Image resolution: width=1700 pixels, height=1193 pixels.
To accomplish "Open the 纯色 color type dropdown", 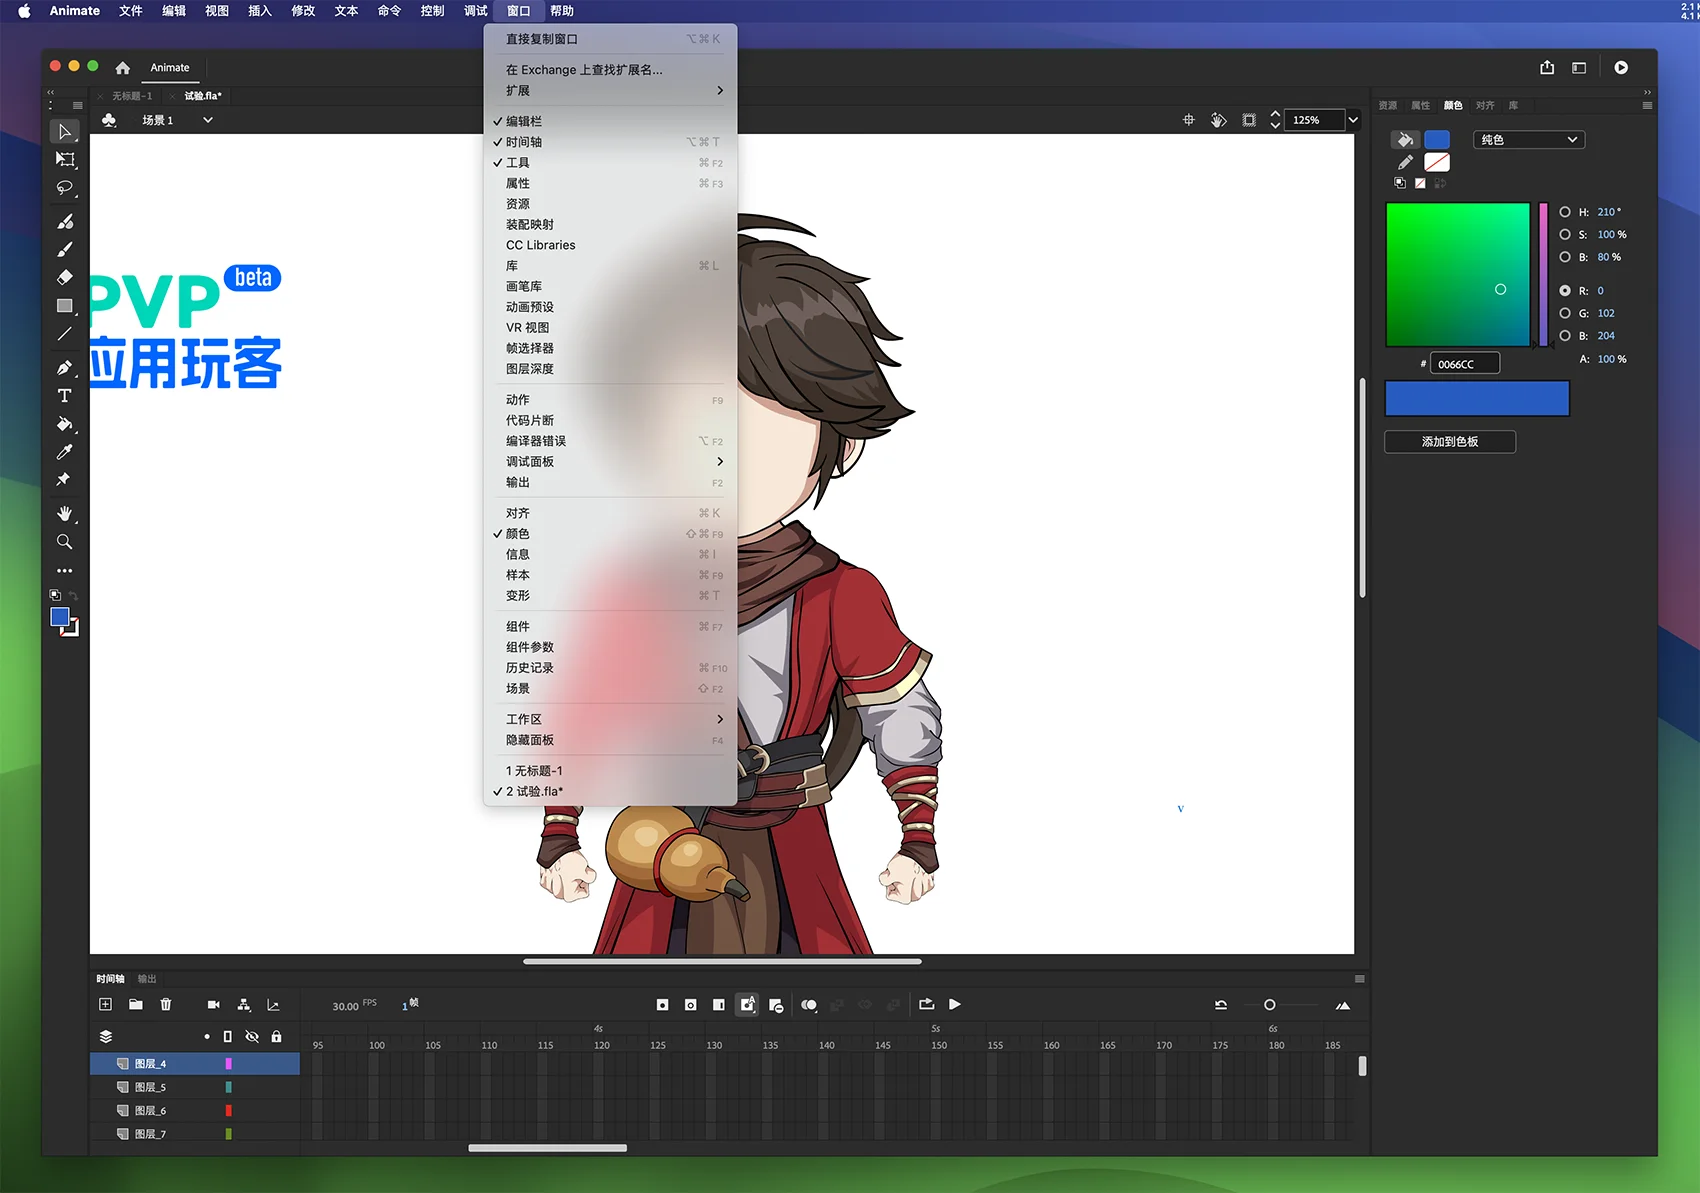I will [1529, 140].
